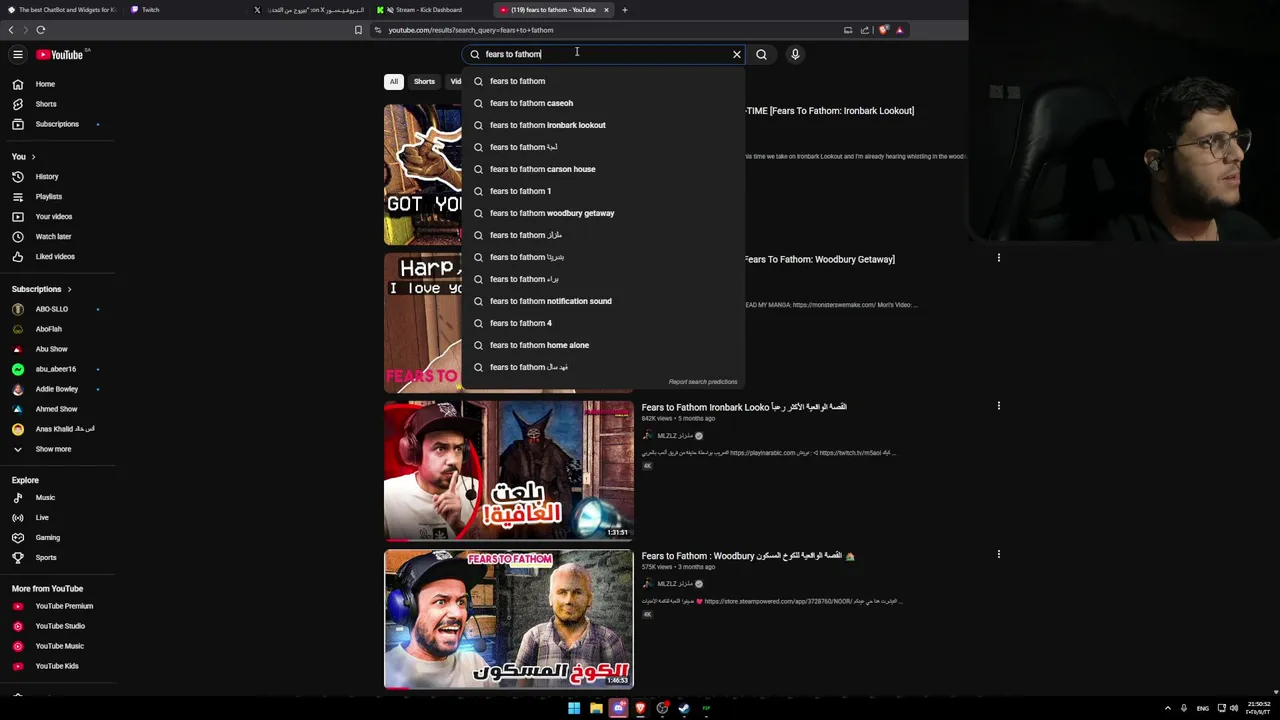This screenshot has width=1280, height=720.
Task: Choose suggestion 'fears to fathom ironbark lookout'
Action: tap(603, 125)
